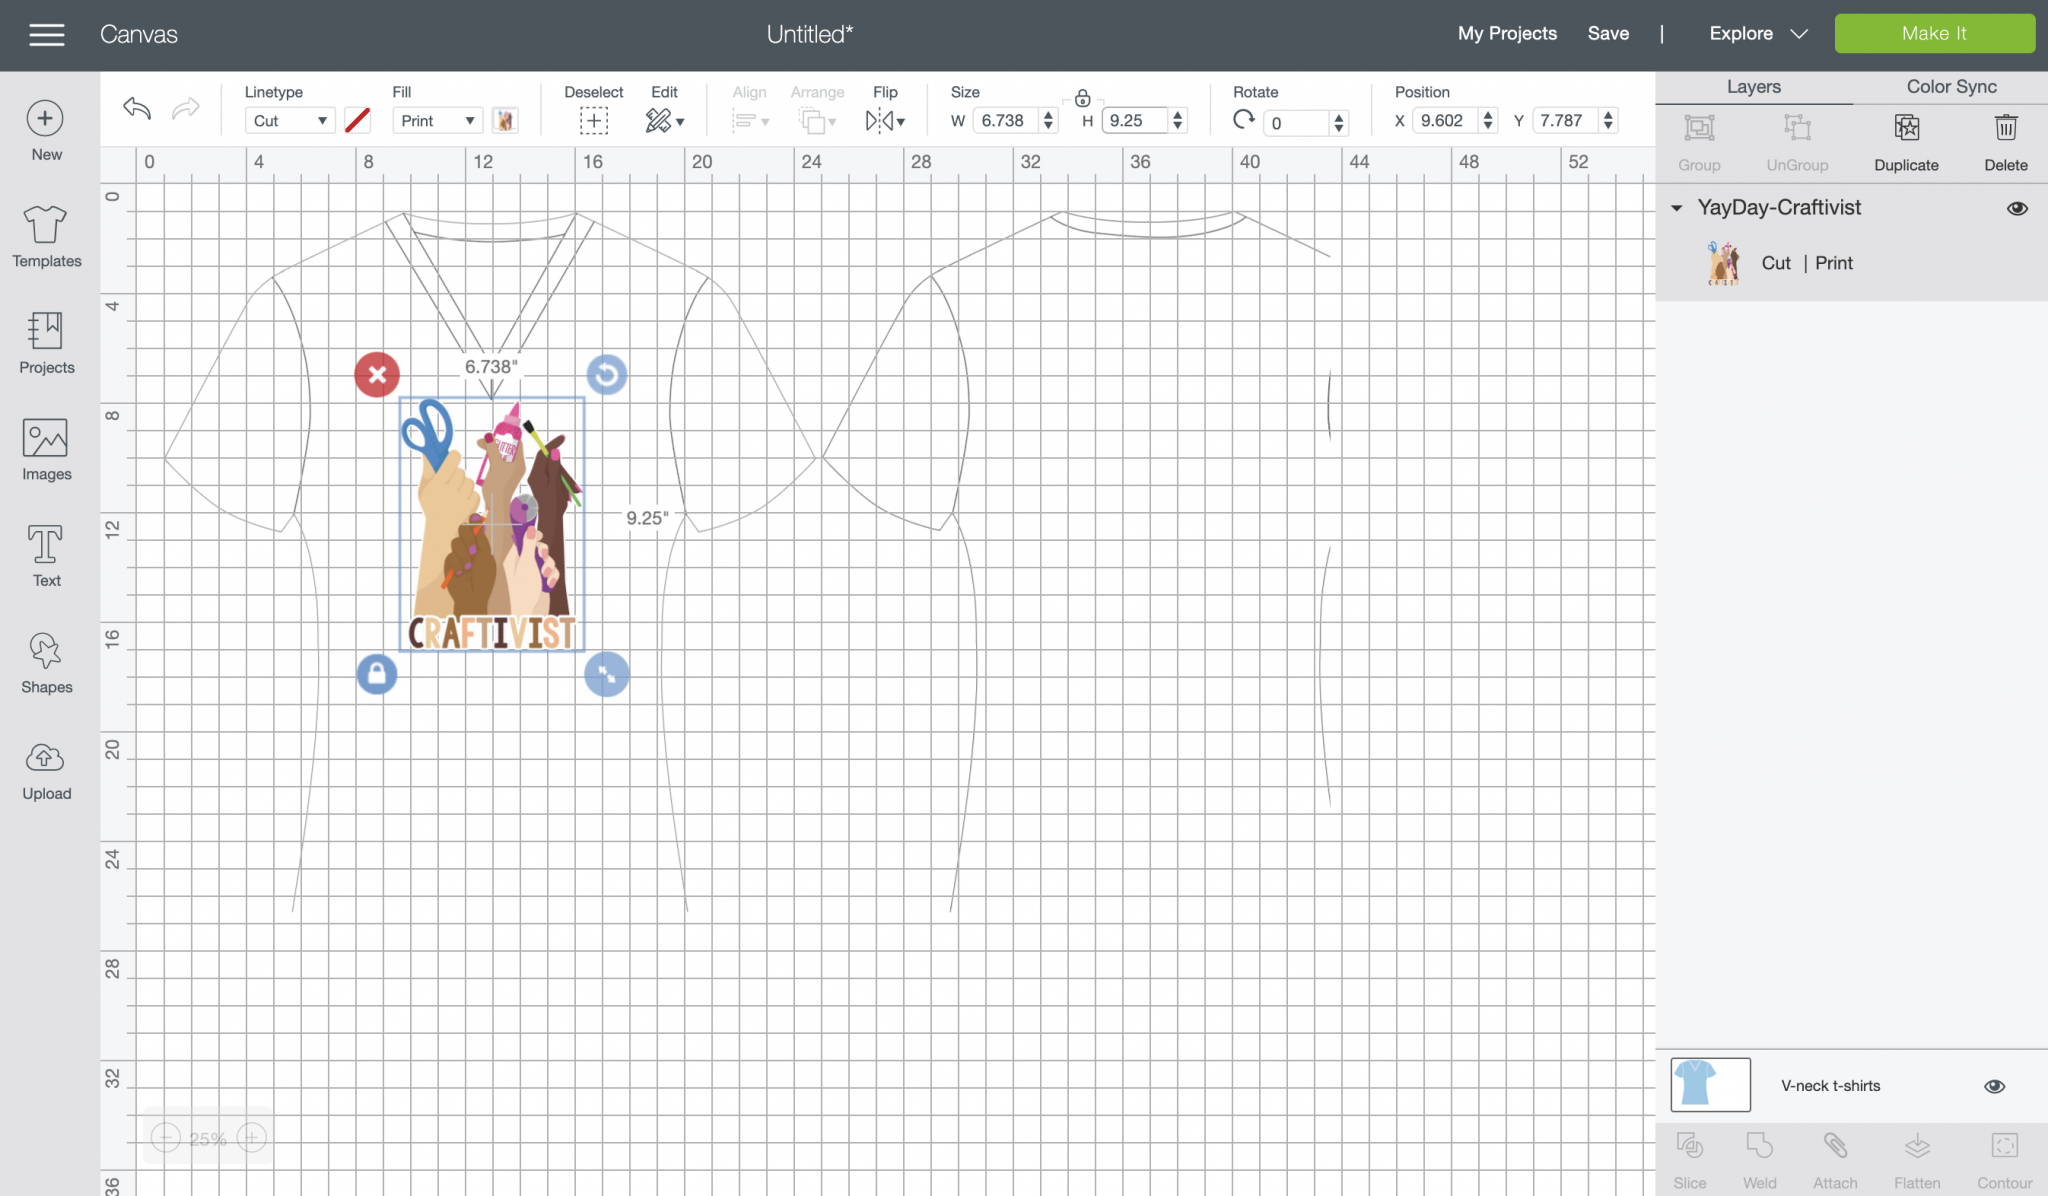Open the Flip dropdown
This screenshot has height=1196, width=2048.
click(x=885, y=121)
